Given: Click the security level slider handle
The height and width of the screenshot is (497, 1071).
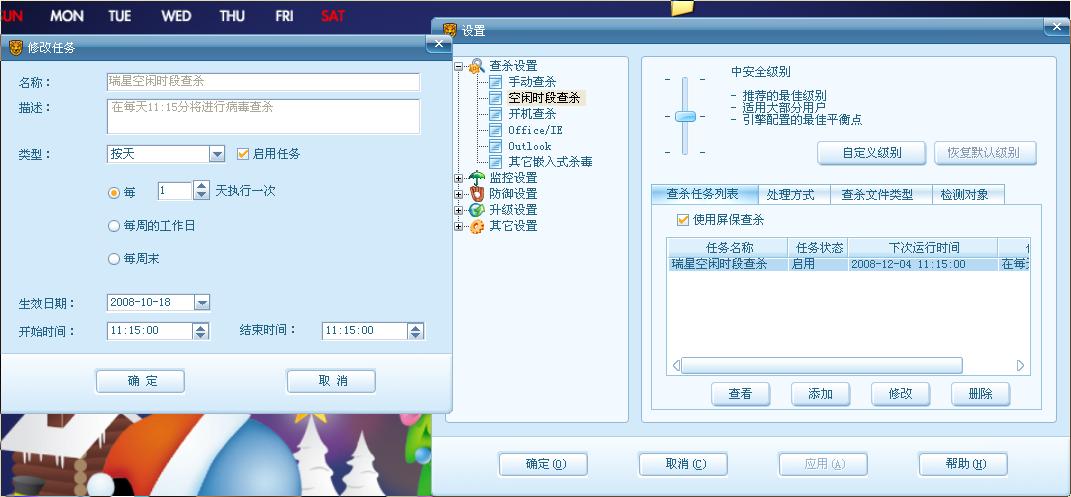Looking at the screenshot, I should click(x=685, y=117).
